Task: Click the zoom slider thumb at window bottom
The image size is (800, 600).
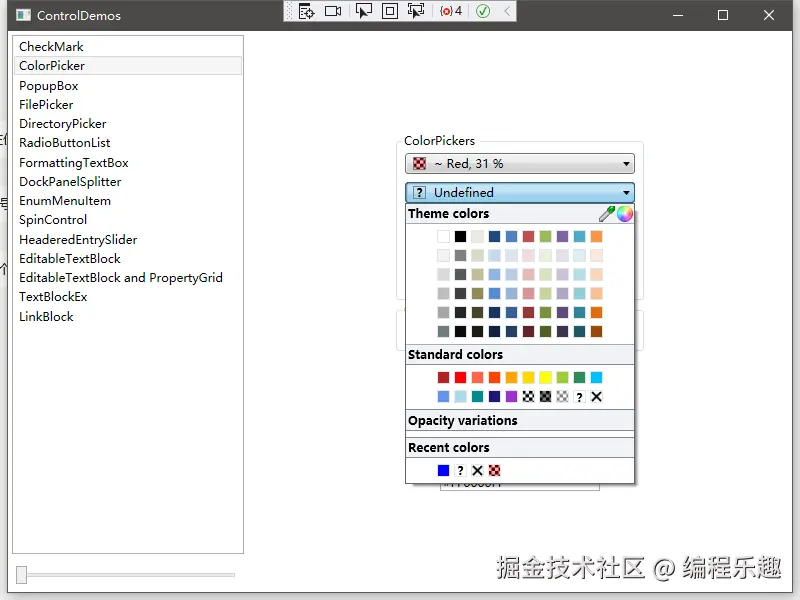Action: coord(21,575)
